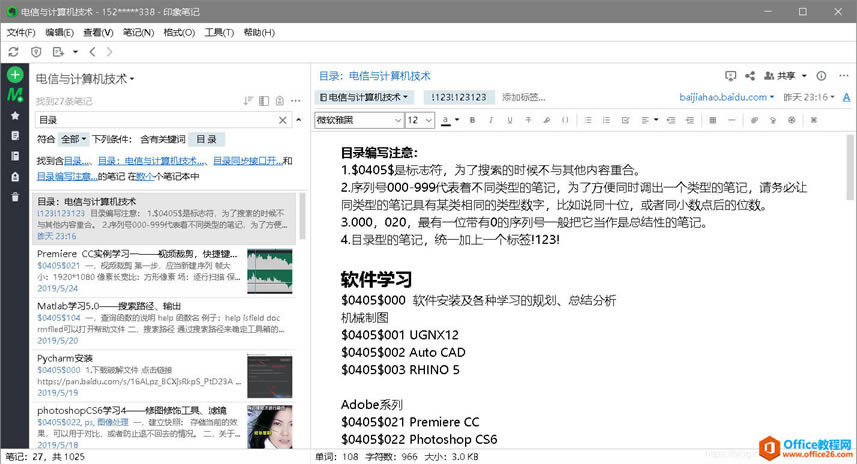Start presentation mode icon in note header
The width and height of the screenshot is (857, 464).
(x=731, y=76)
